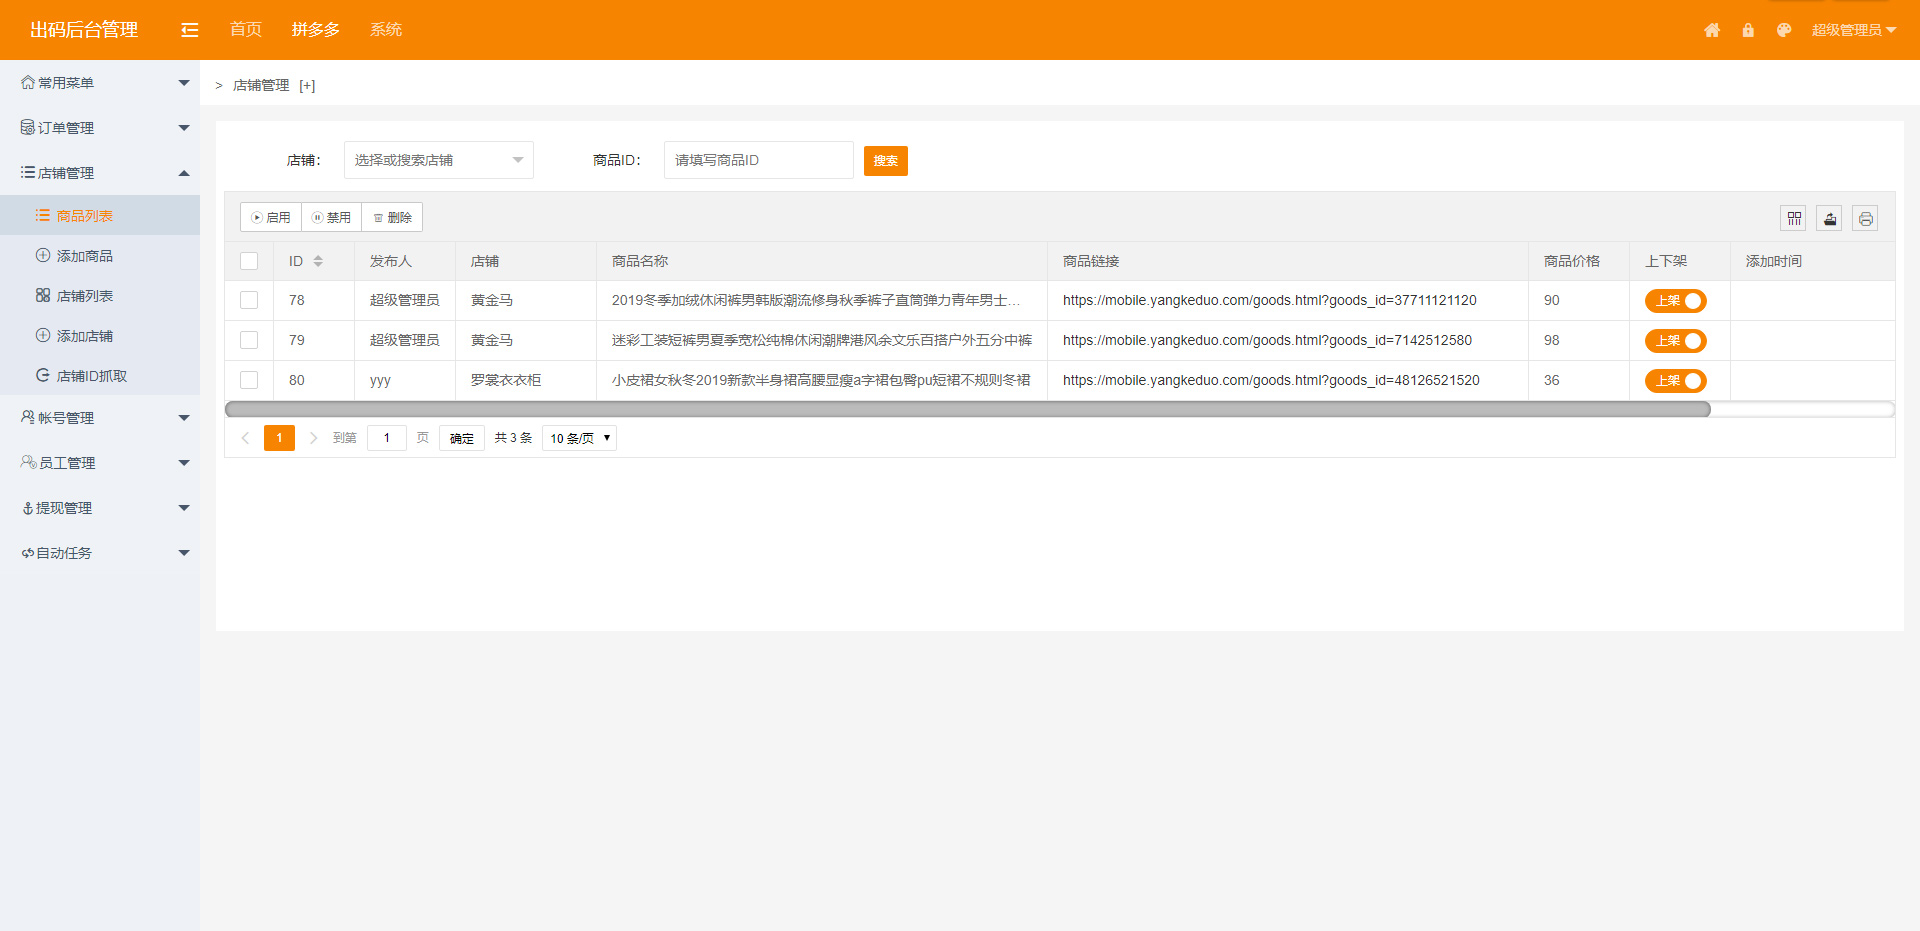Screen dimensions: 1920x931
Task: Click the lock screen icon
Action: pos(1748,30)
